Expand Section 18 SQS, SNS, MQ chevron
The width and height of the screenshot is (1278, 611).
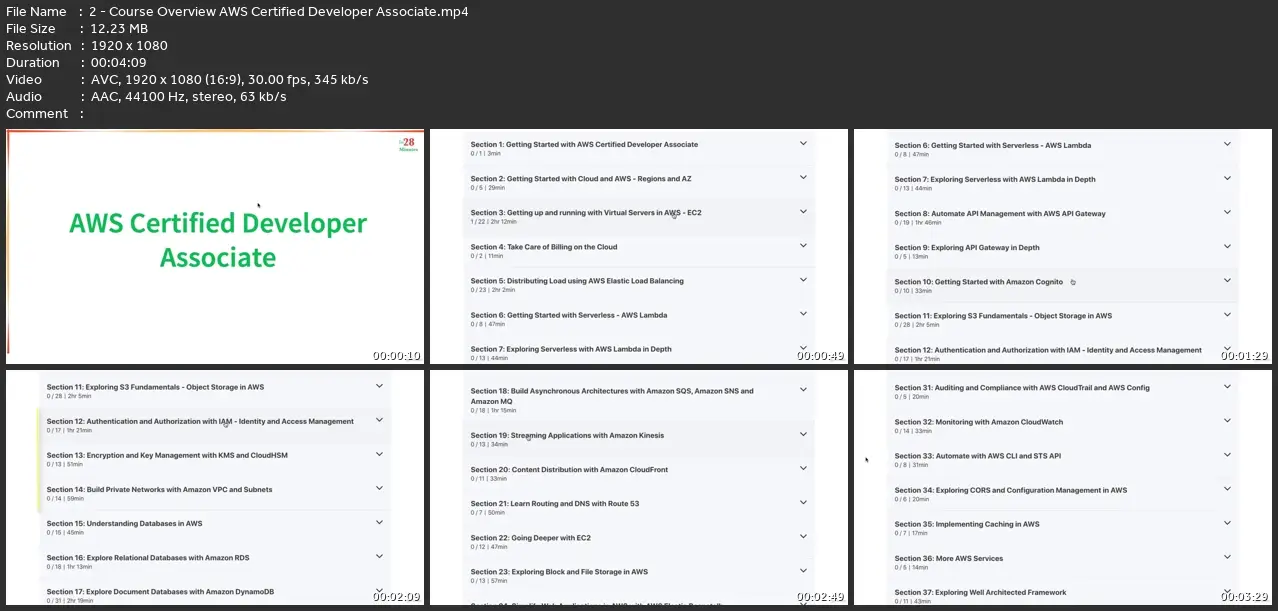click(803, 391)
